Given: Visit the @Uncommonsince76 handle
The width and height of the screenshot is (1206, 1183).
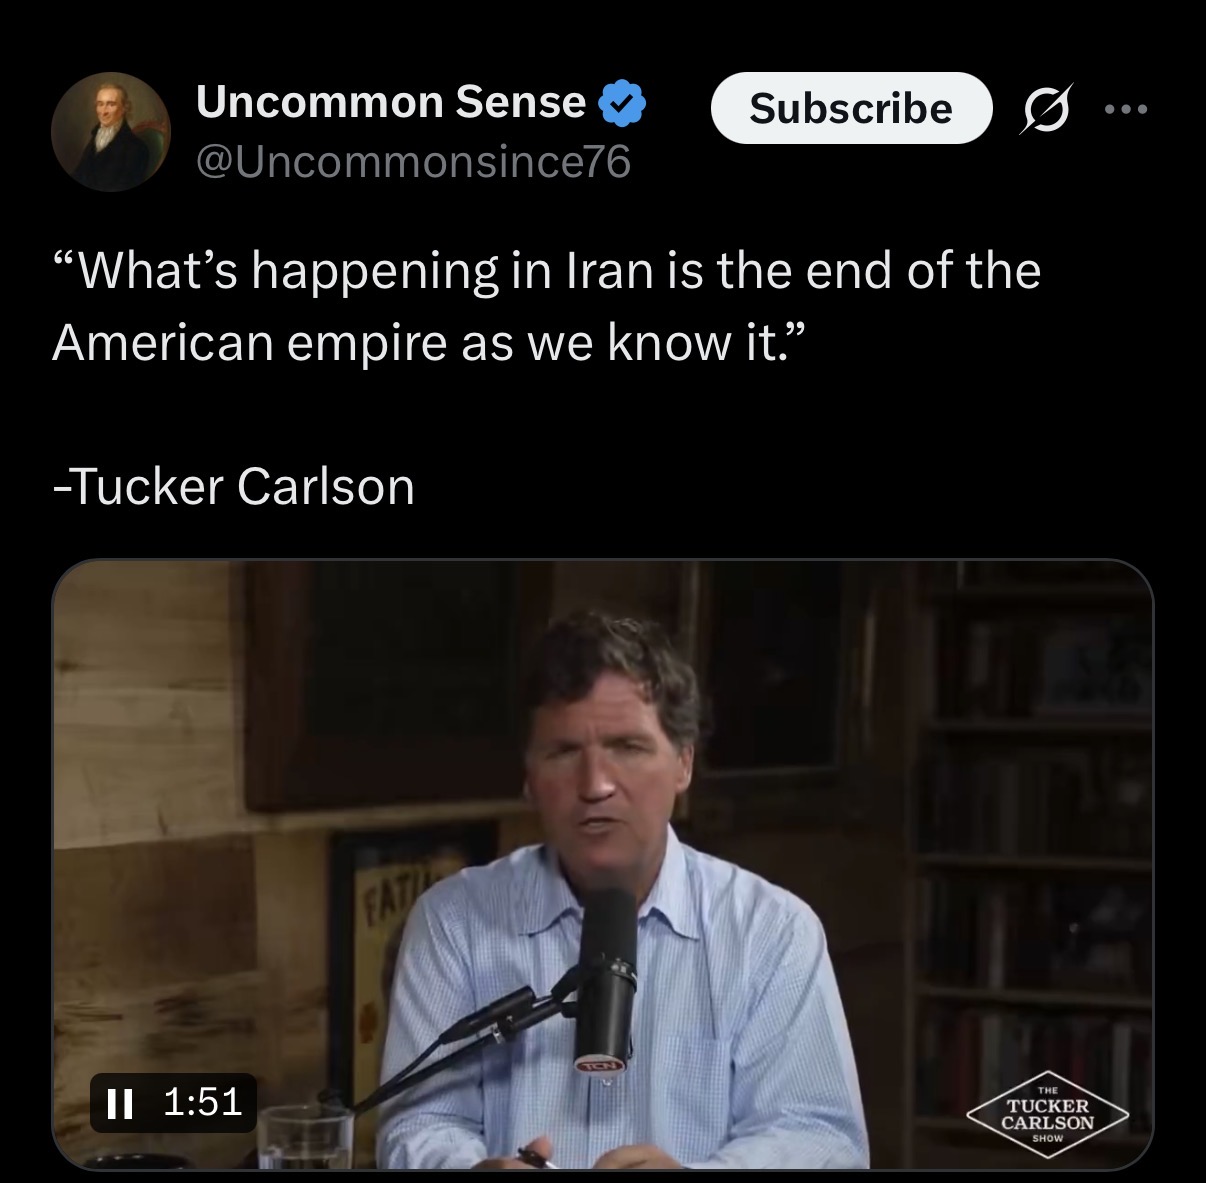Looking at the screenshot, I should 414,162.
